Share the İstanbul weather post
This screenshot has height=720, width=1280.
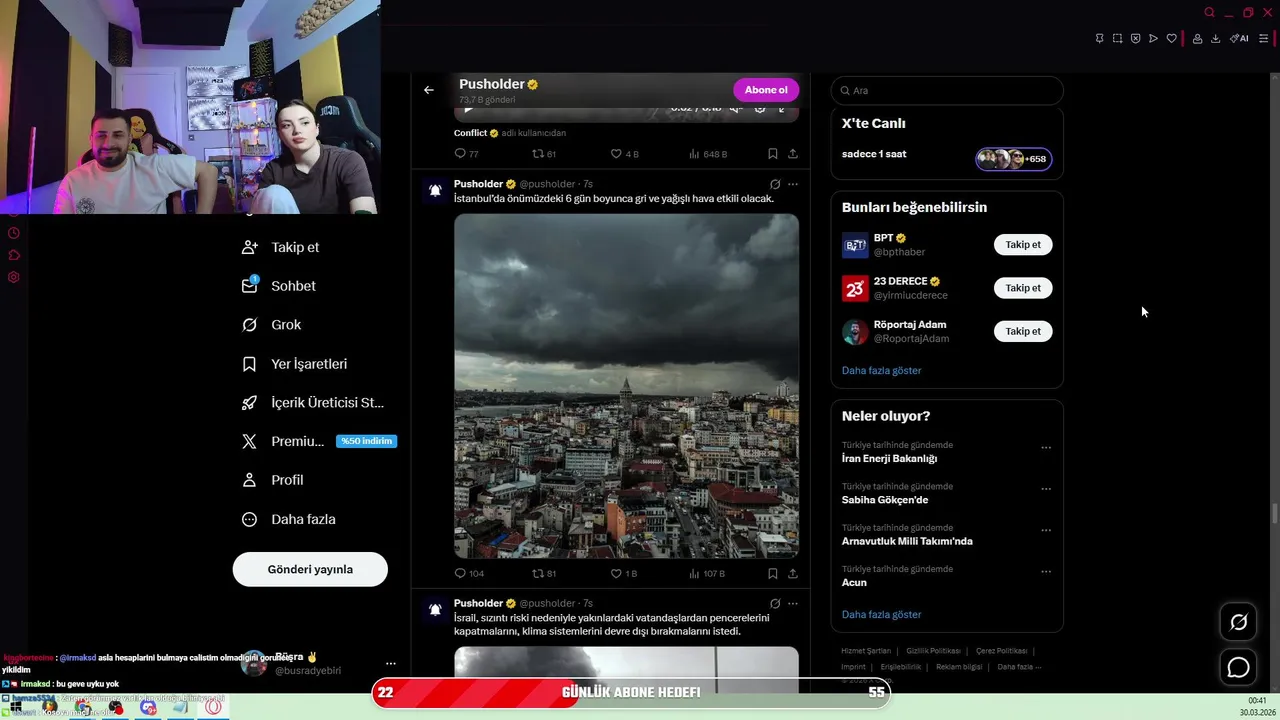point(793,574)
